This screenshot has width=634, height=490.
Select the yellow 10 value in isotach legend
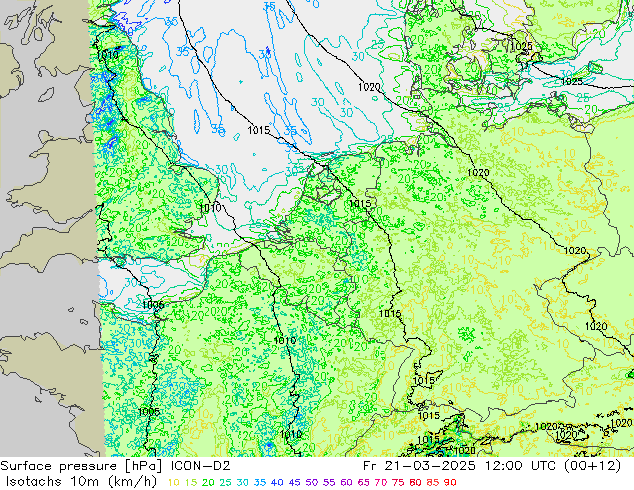[x=173, y=482]
